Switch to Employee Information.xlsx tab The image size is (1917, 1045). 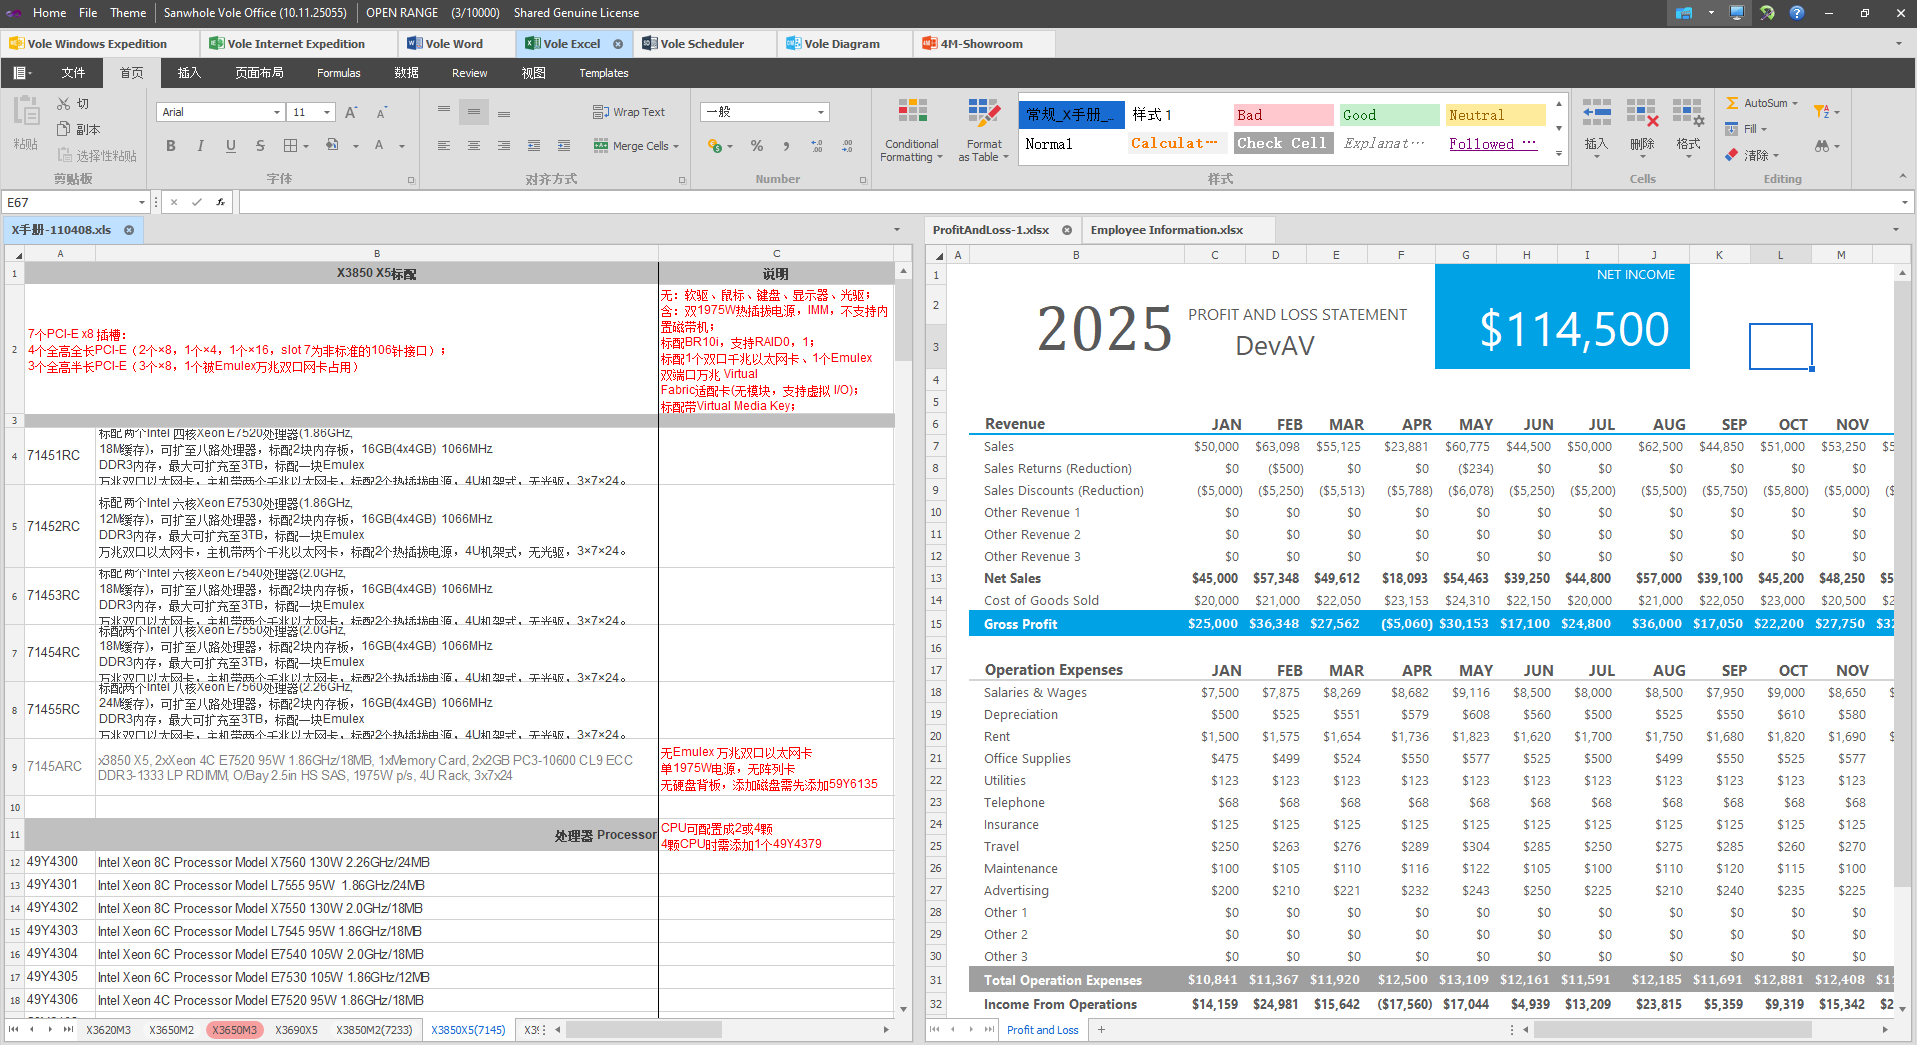1166,230
